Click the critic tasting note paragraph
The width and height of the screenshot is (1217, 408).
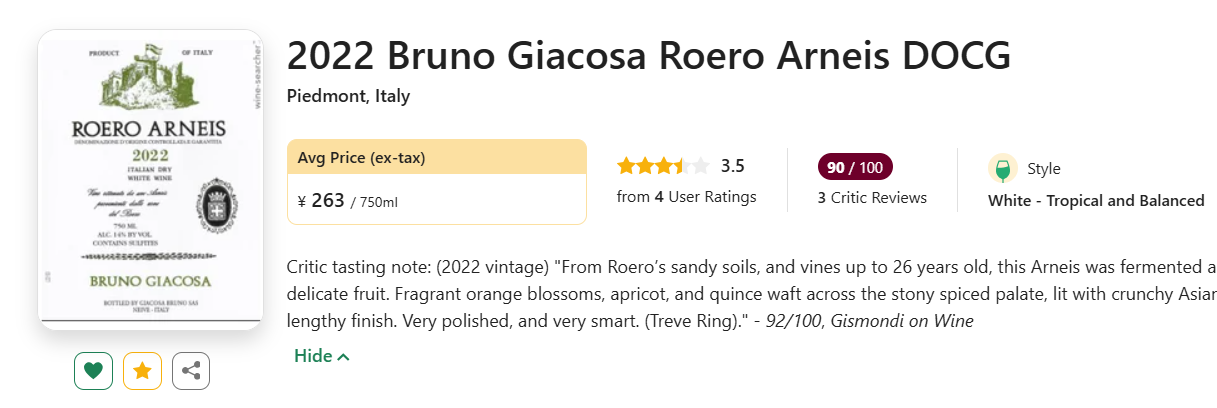751,295
